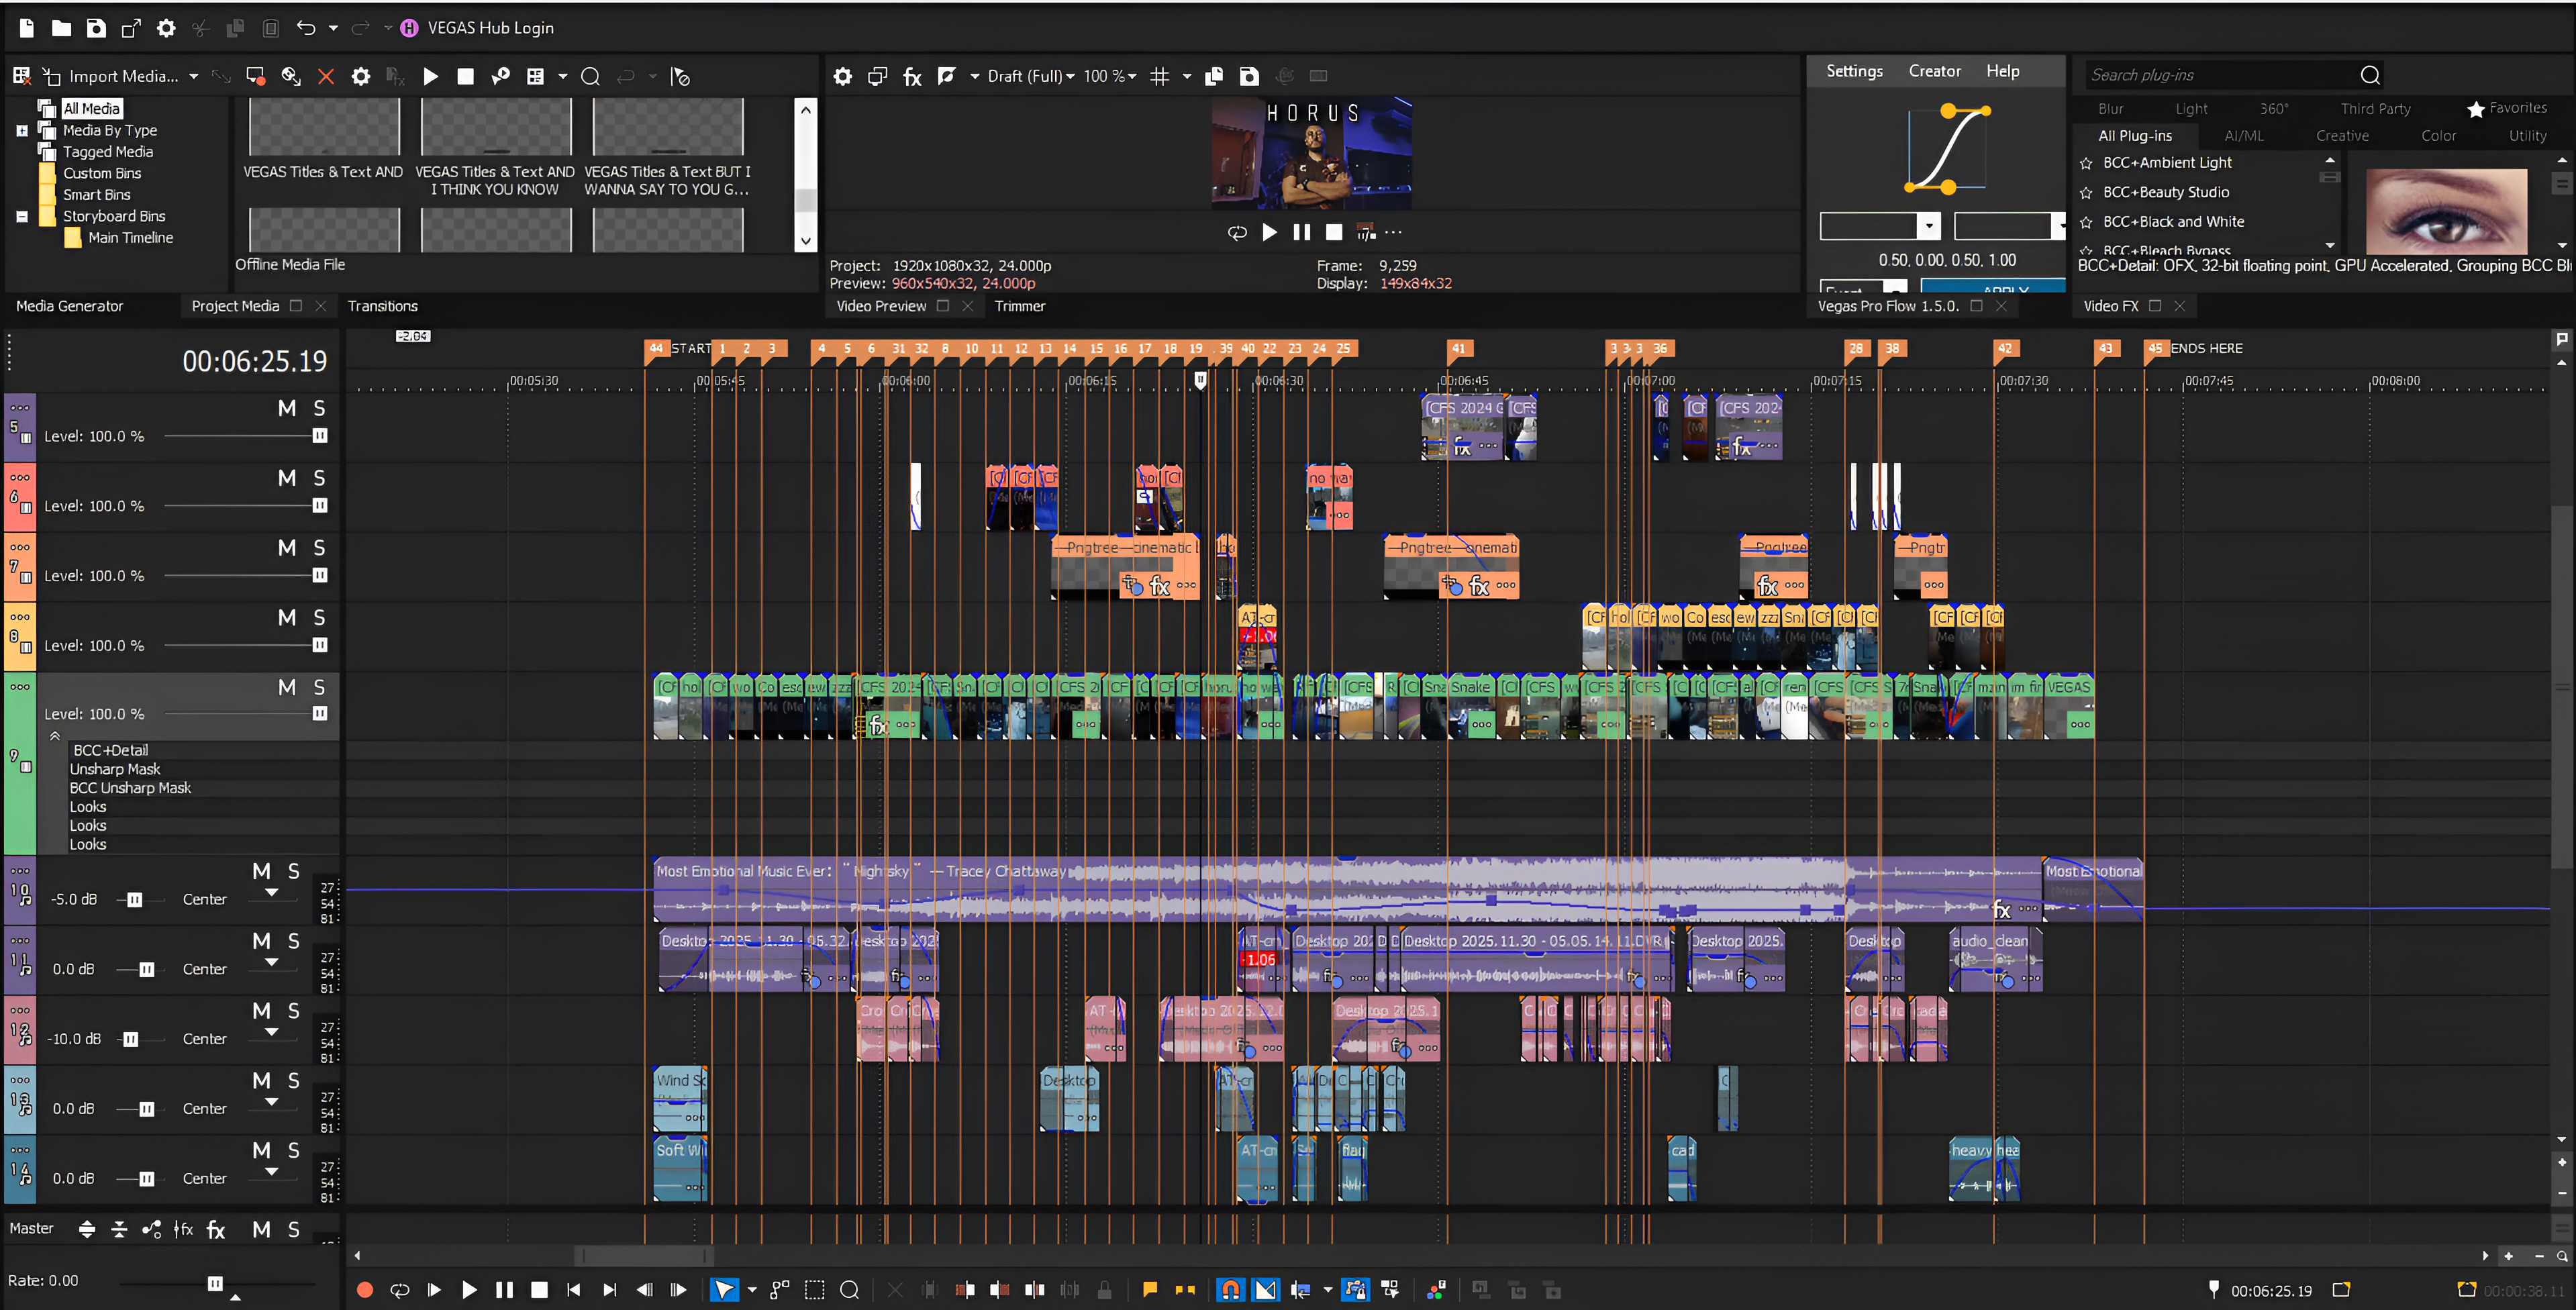Click the Creator button in Flow panel
Image resolution: width=2576 pixels, height=1310 pixels.
1934,71
